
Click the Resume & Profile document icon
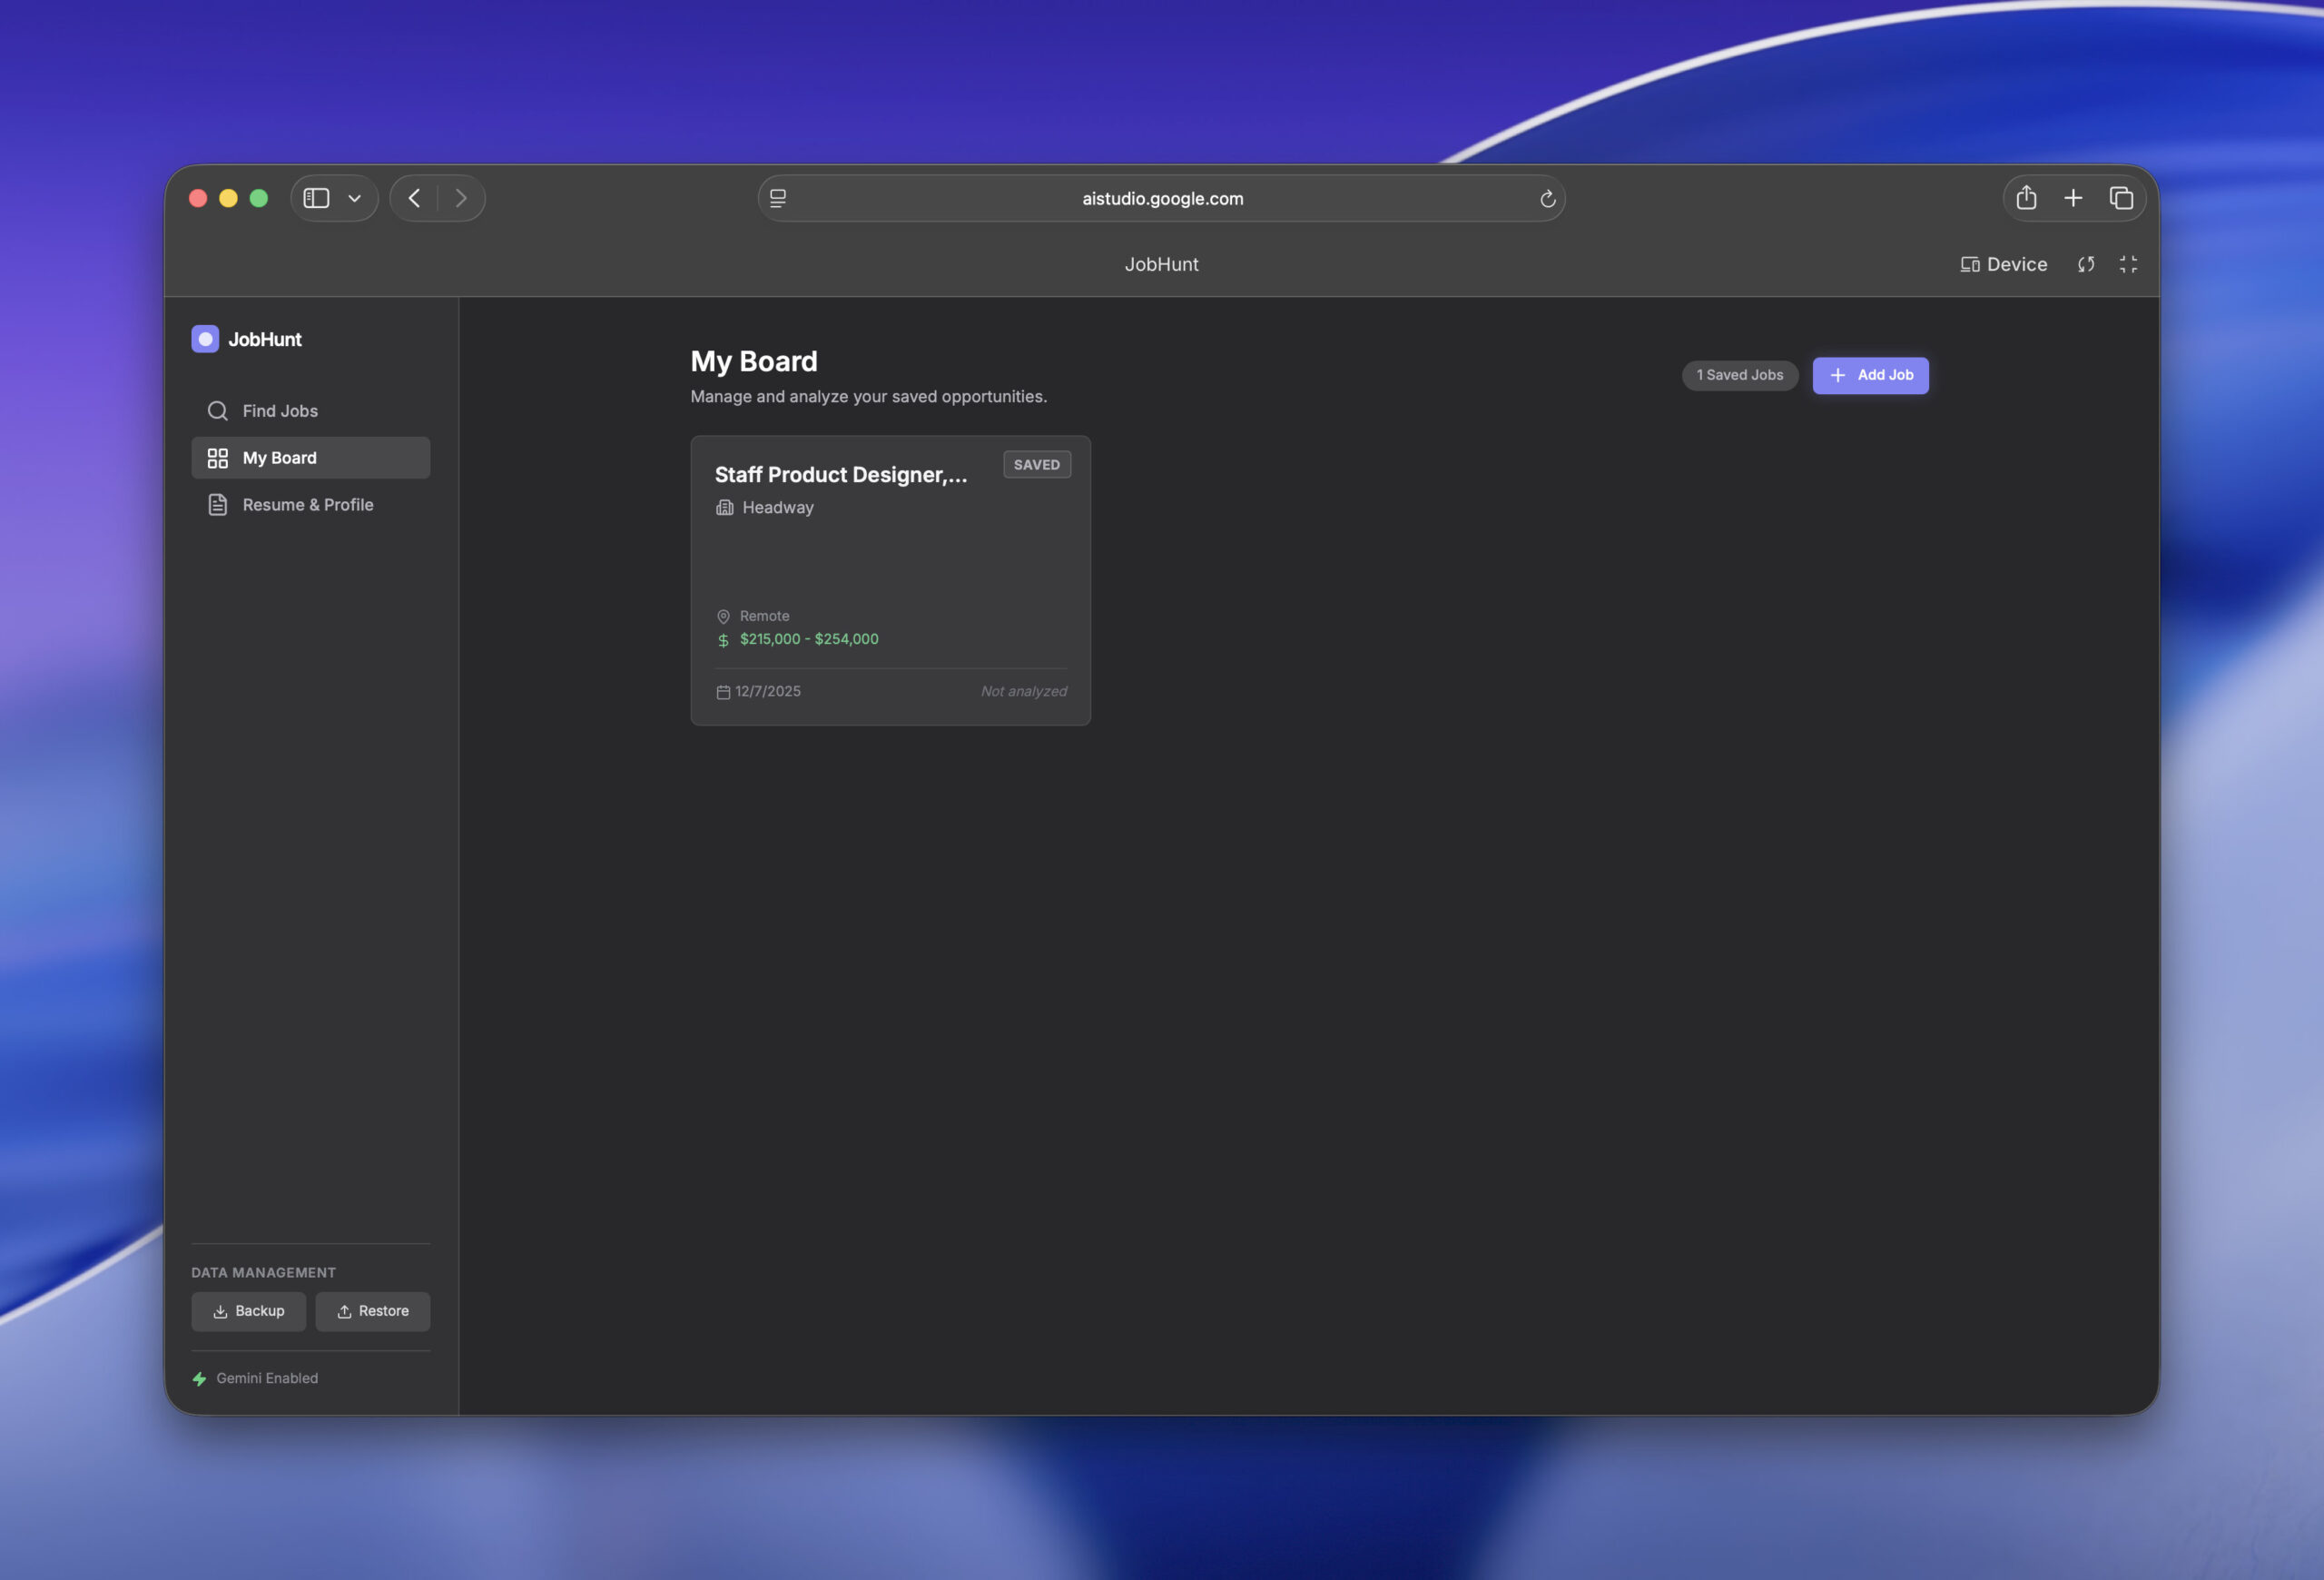pos(217,505)
